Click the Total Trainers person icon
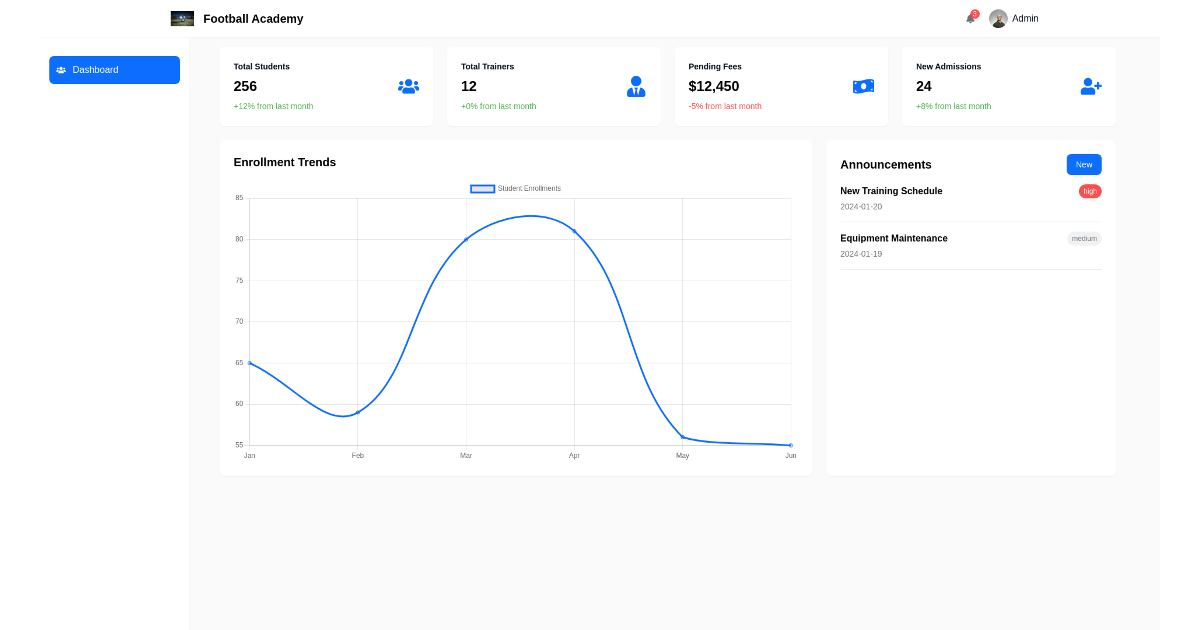The height and width of the screenshot is (630, 1200). [636, 86]
